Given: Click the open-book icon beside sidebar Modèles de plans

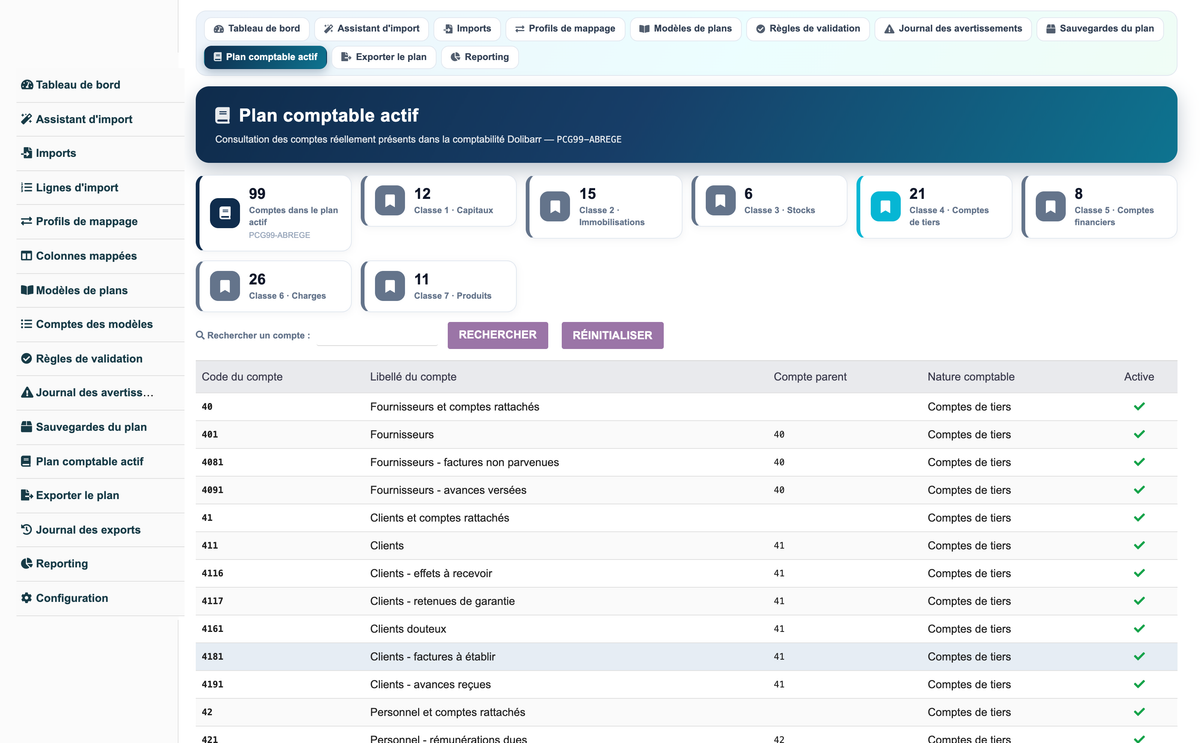Looking at the screenshot, I should [x=27, y=290].
